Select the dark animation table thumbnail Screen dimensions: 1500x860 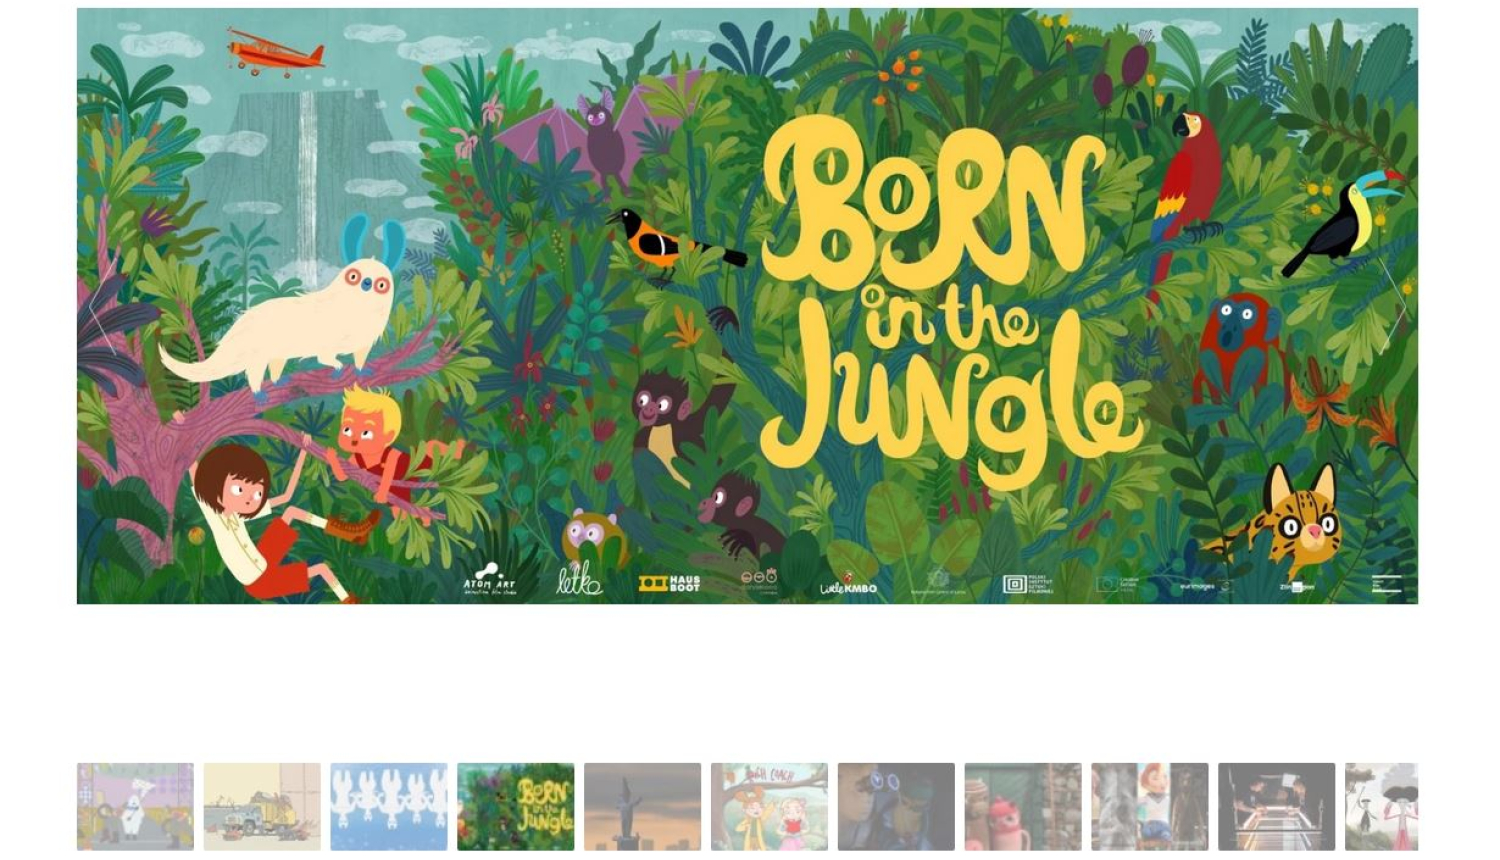[x=1277, y=806]
